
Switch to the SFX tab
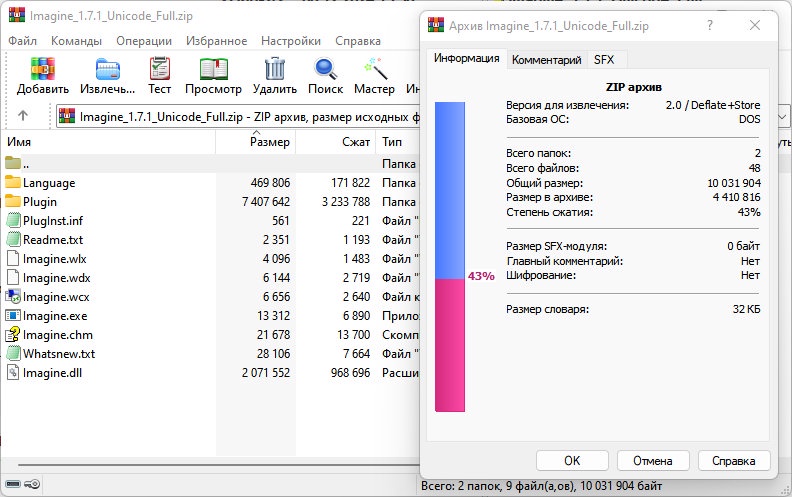(x=603, y=60)
